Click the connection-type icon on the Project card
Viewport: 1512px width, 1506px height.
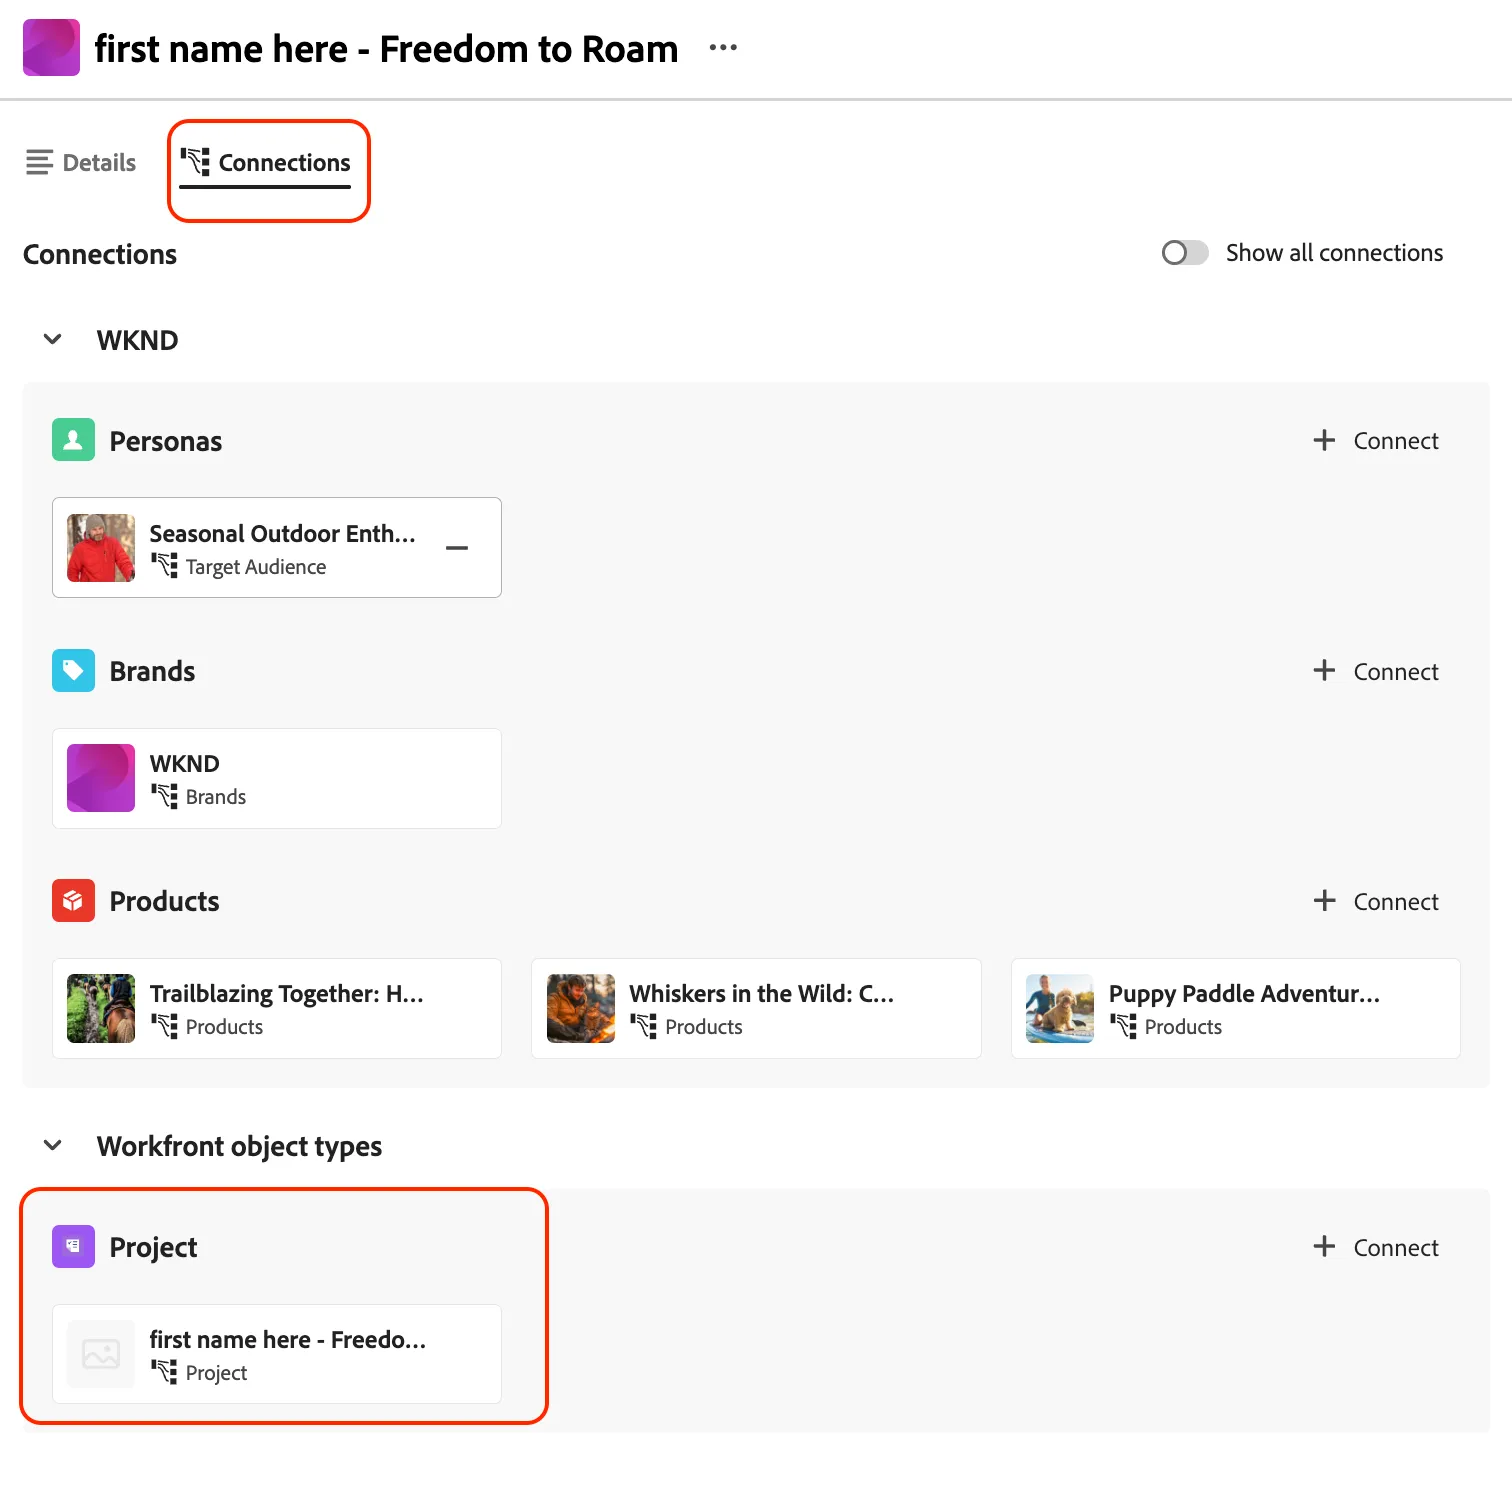pyautogui.click(x=164, y=1372)
